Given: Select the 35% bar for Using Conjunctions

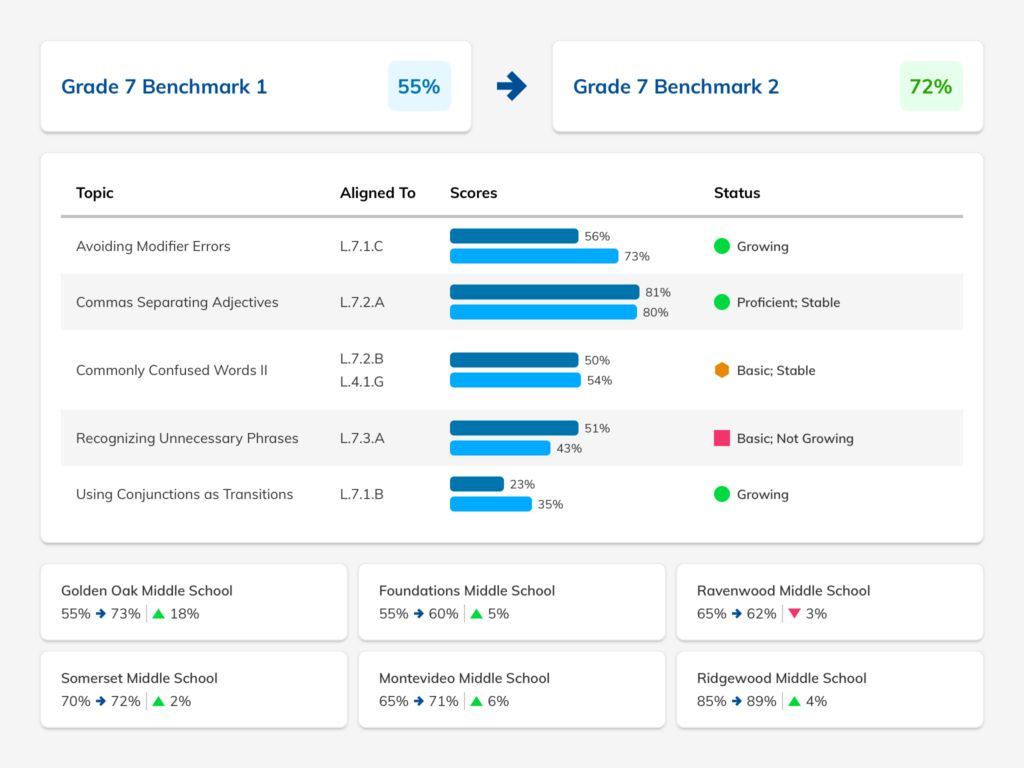Looking at the screenshot, I should pyautogui.click(x=491, y=504).
